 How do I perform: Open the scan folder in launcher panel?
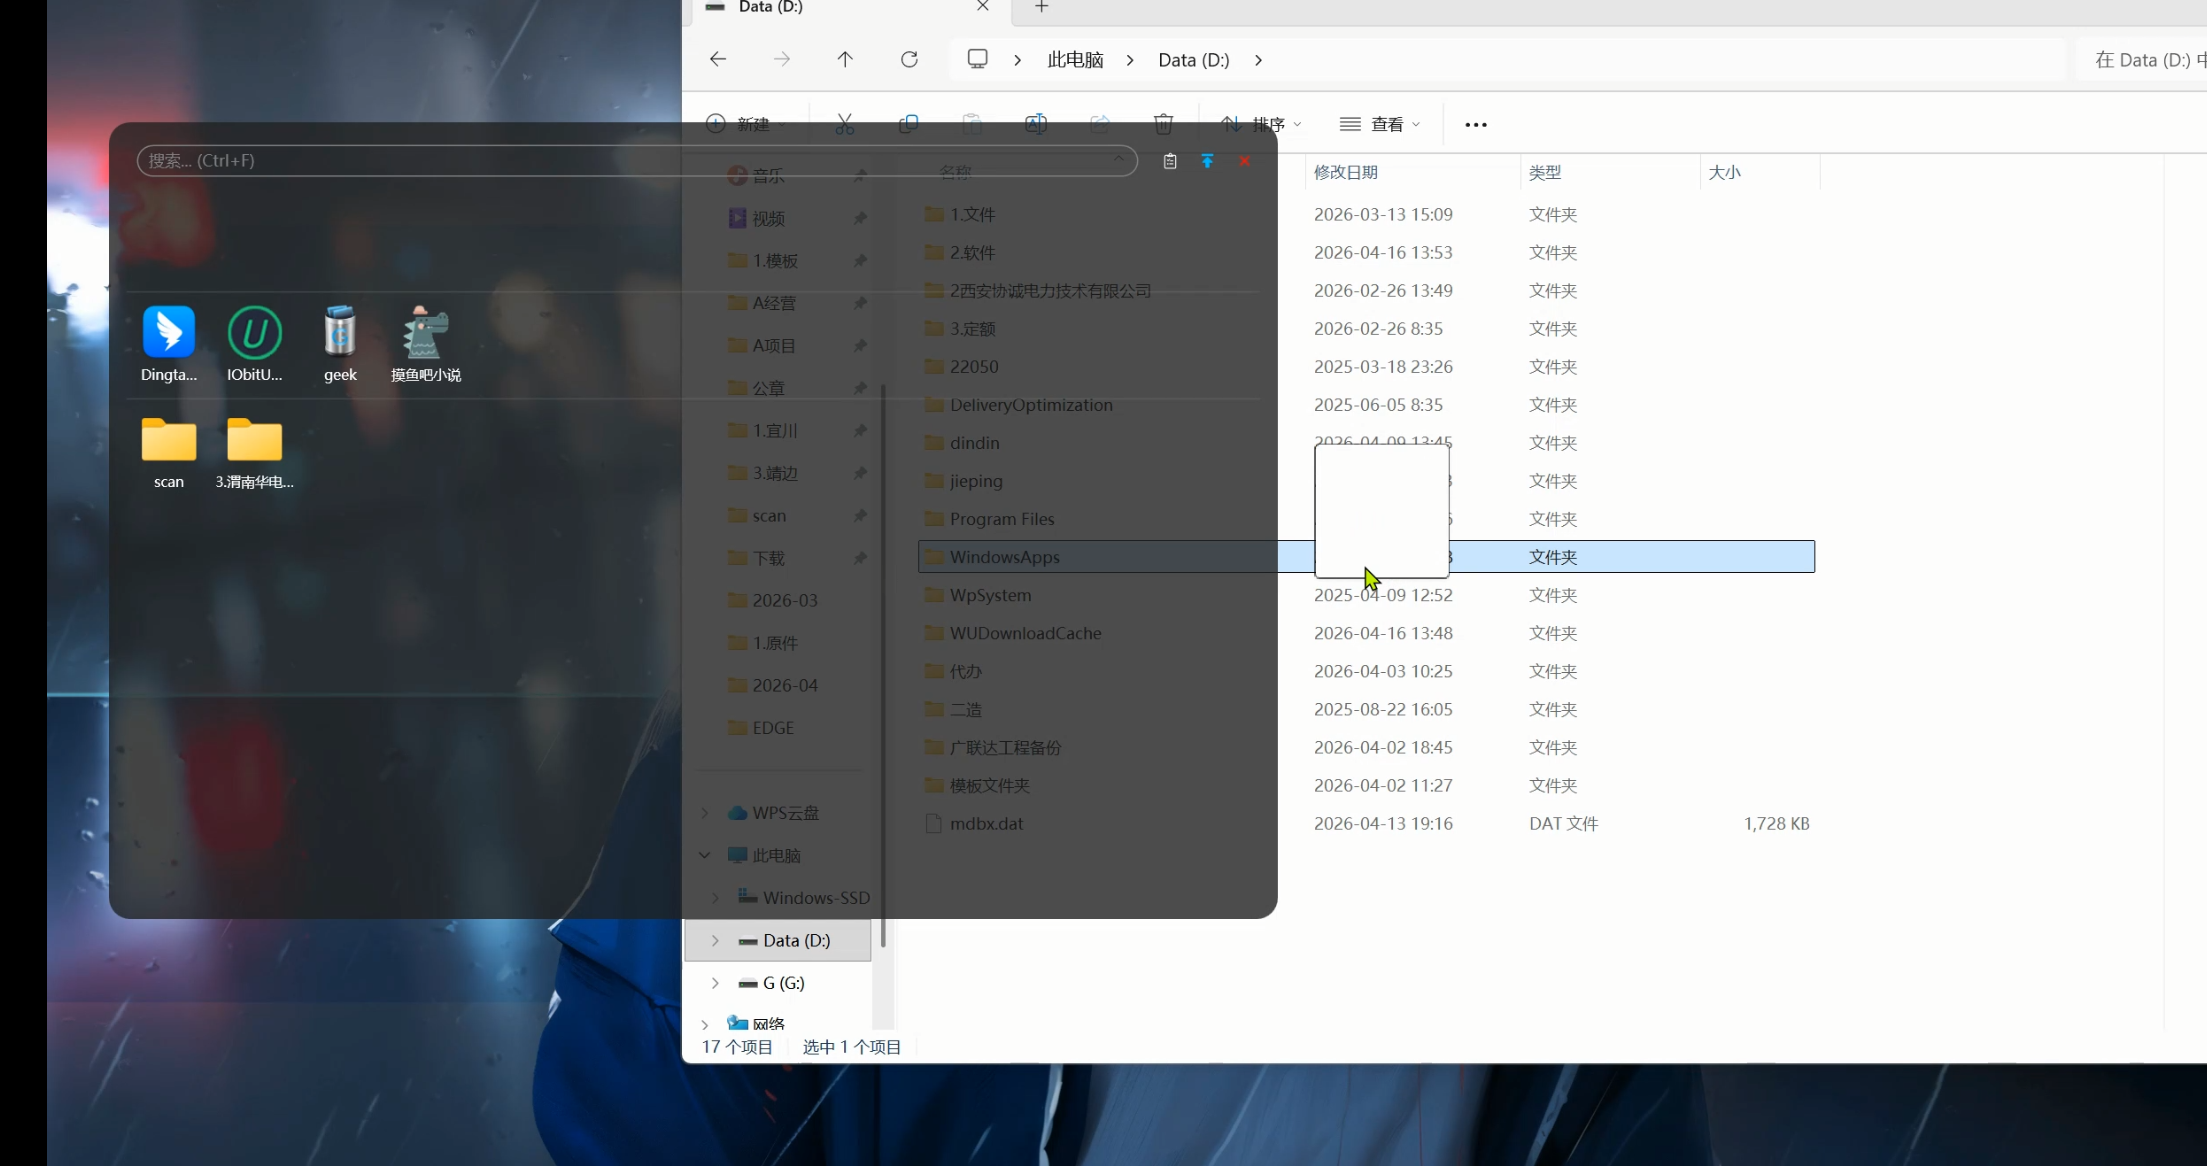[x=168, y=441]
